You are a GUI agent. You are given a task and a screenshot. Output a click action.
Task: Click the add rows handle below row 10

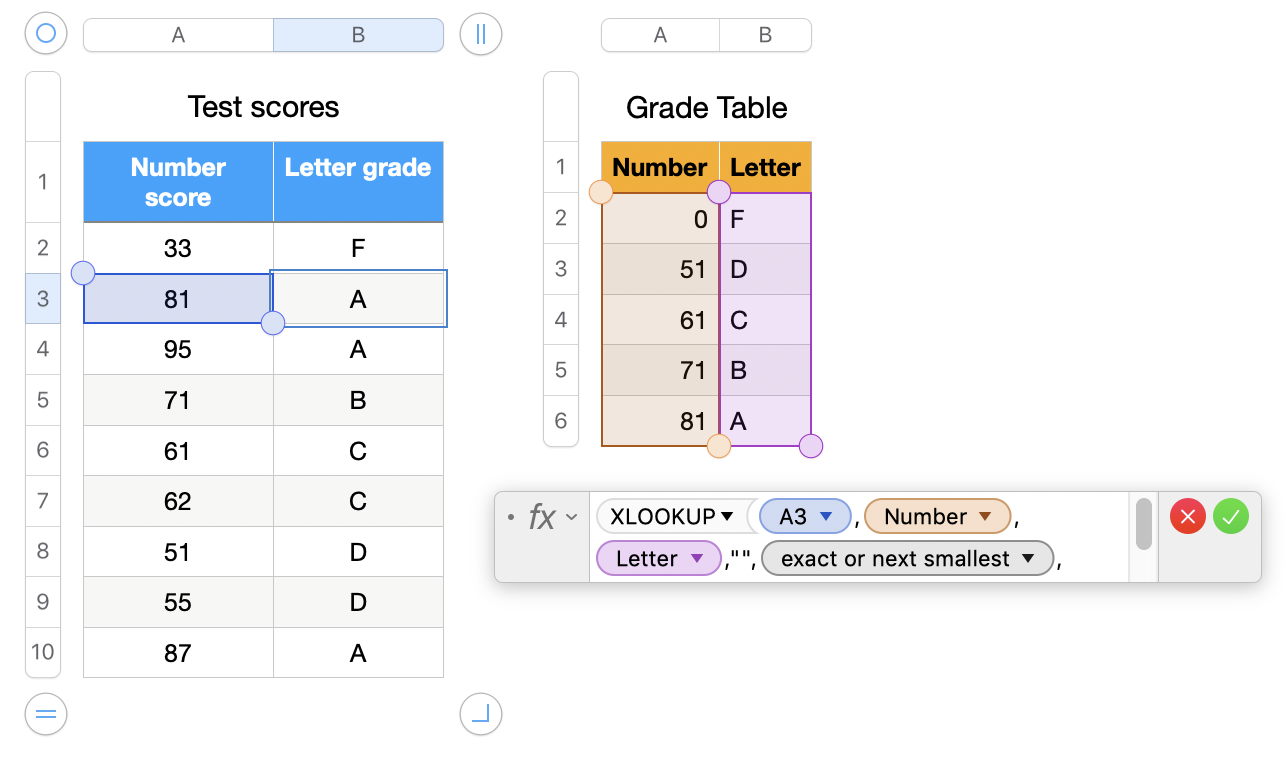tap(46, 714)
